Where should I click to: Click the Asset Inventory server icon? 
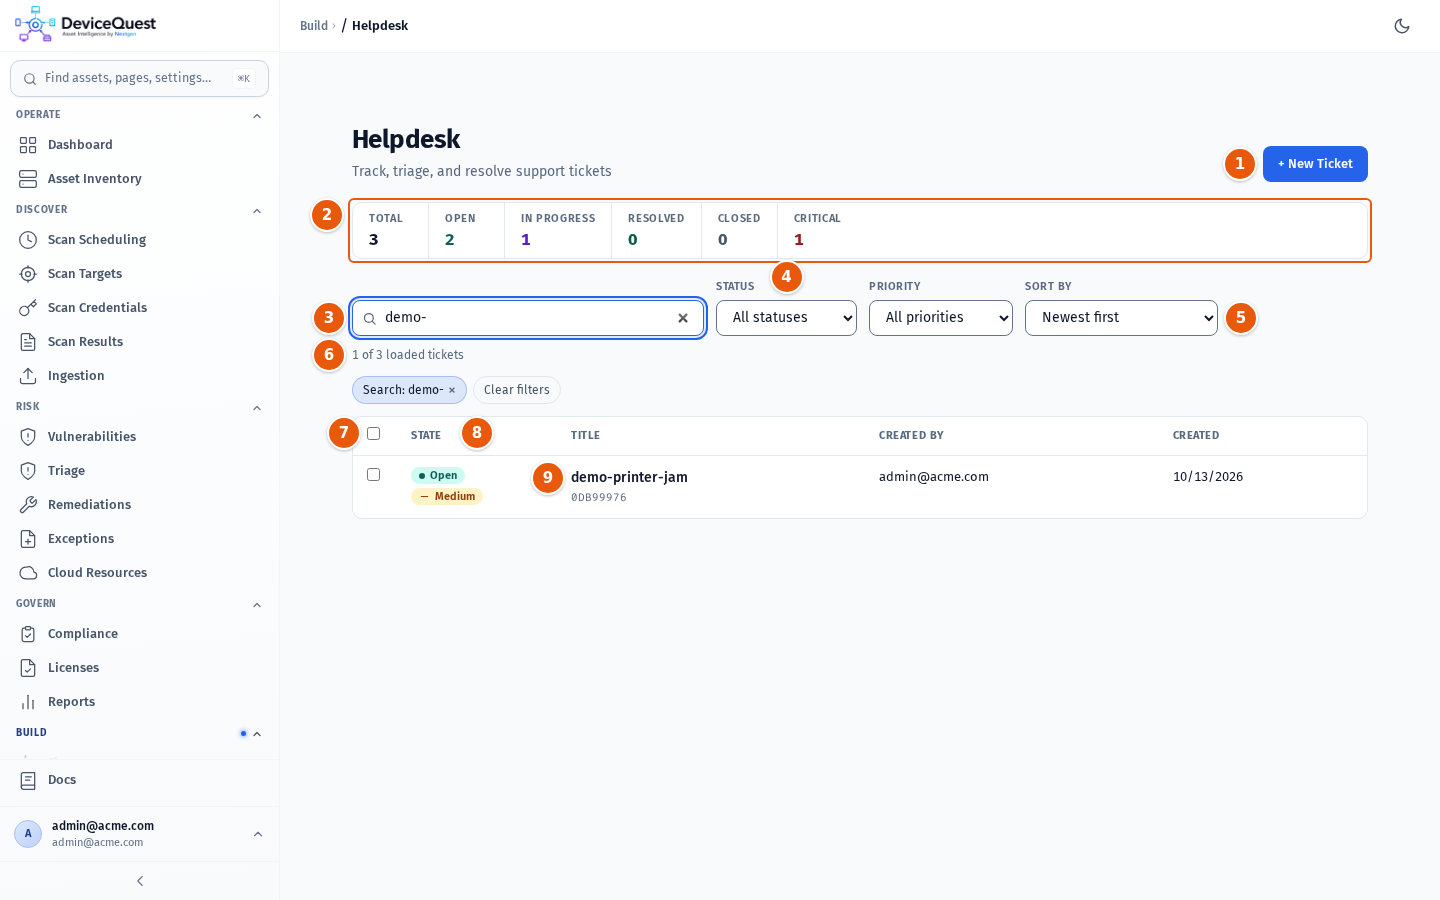pos(28,179)
